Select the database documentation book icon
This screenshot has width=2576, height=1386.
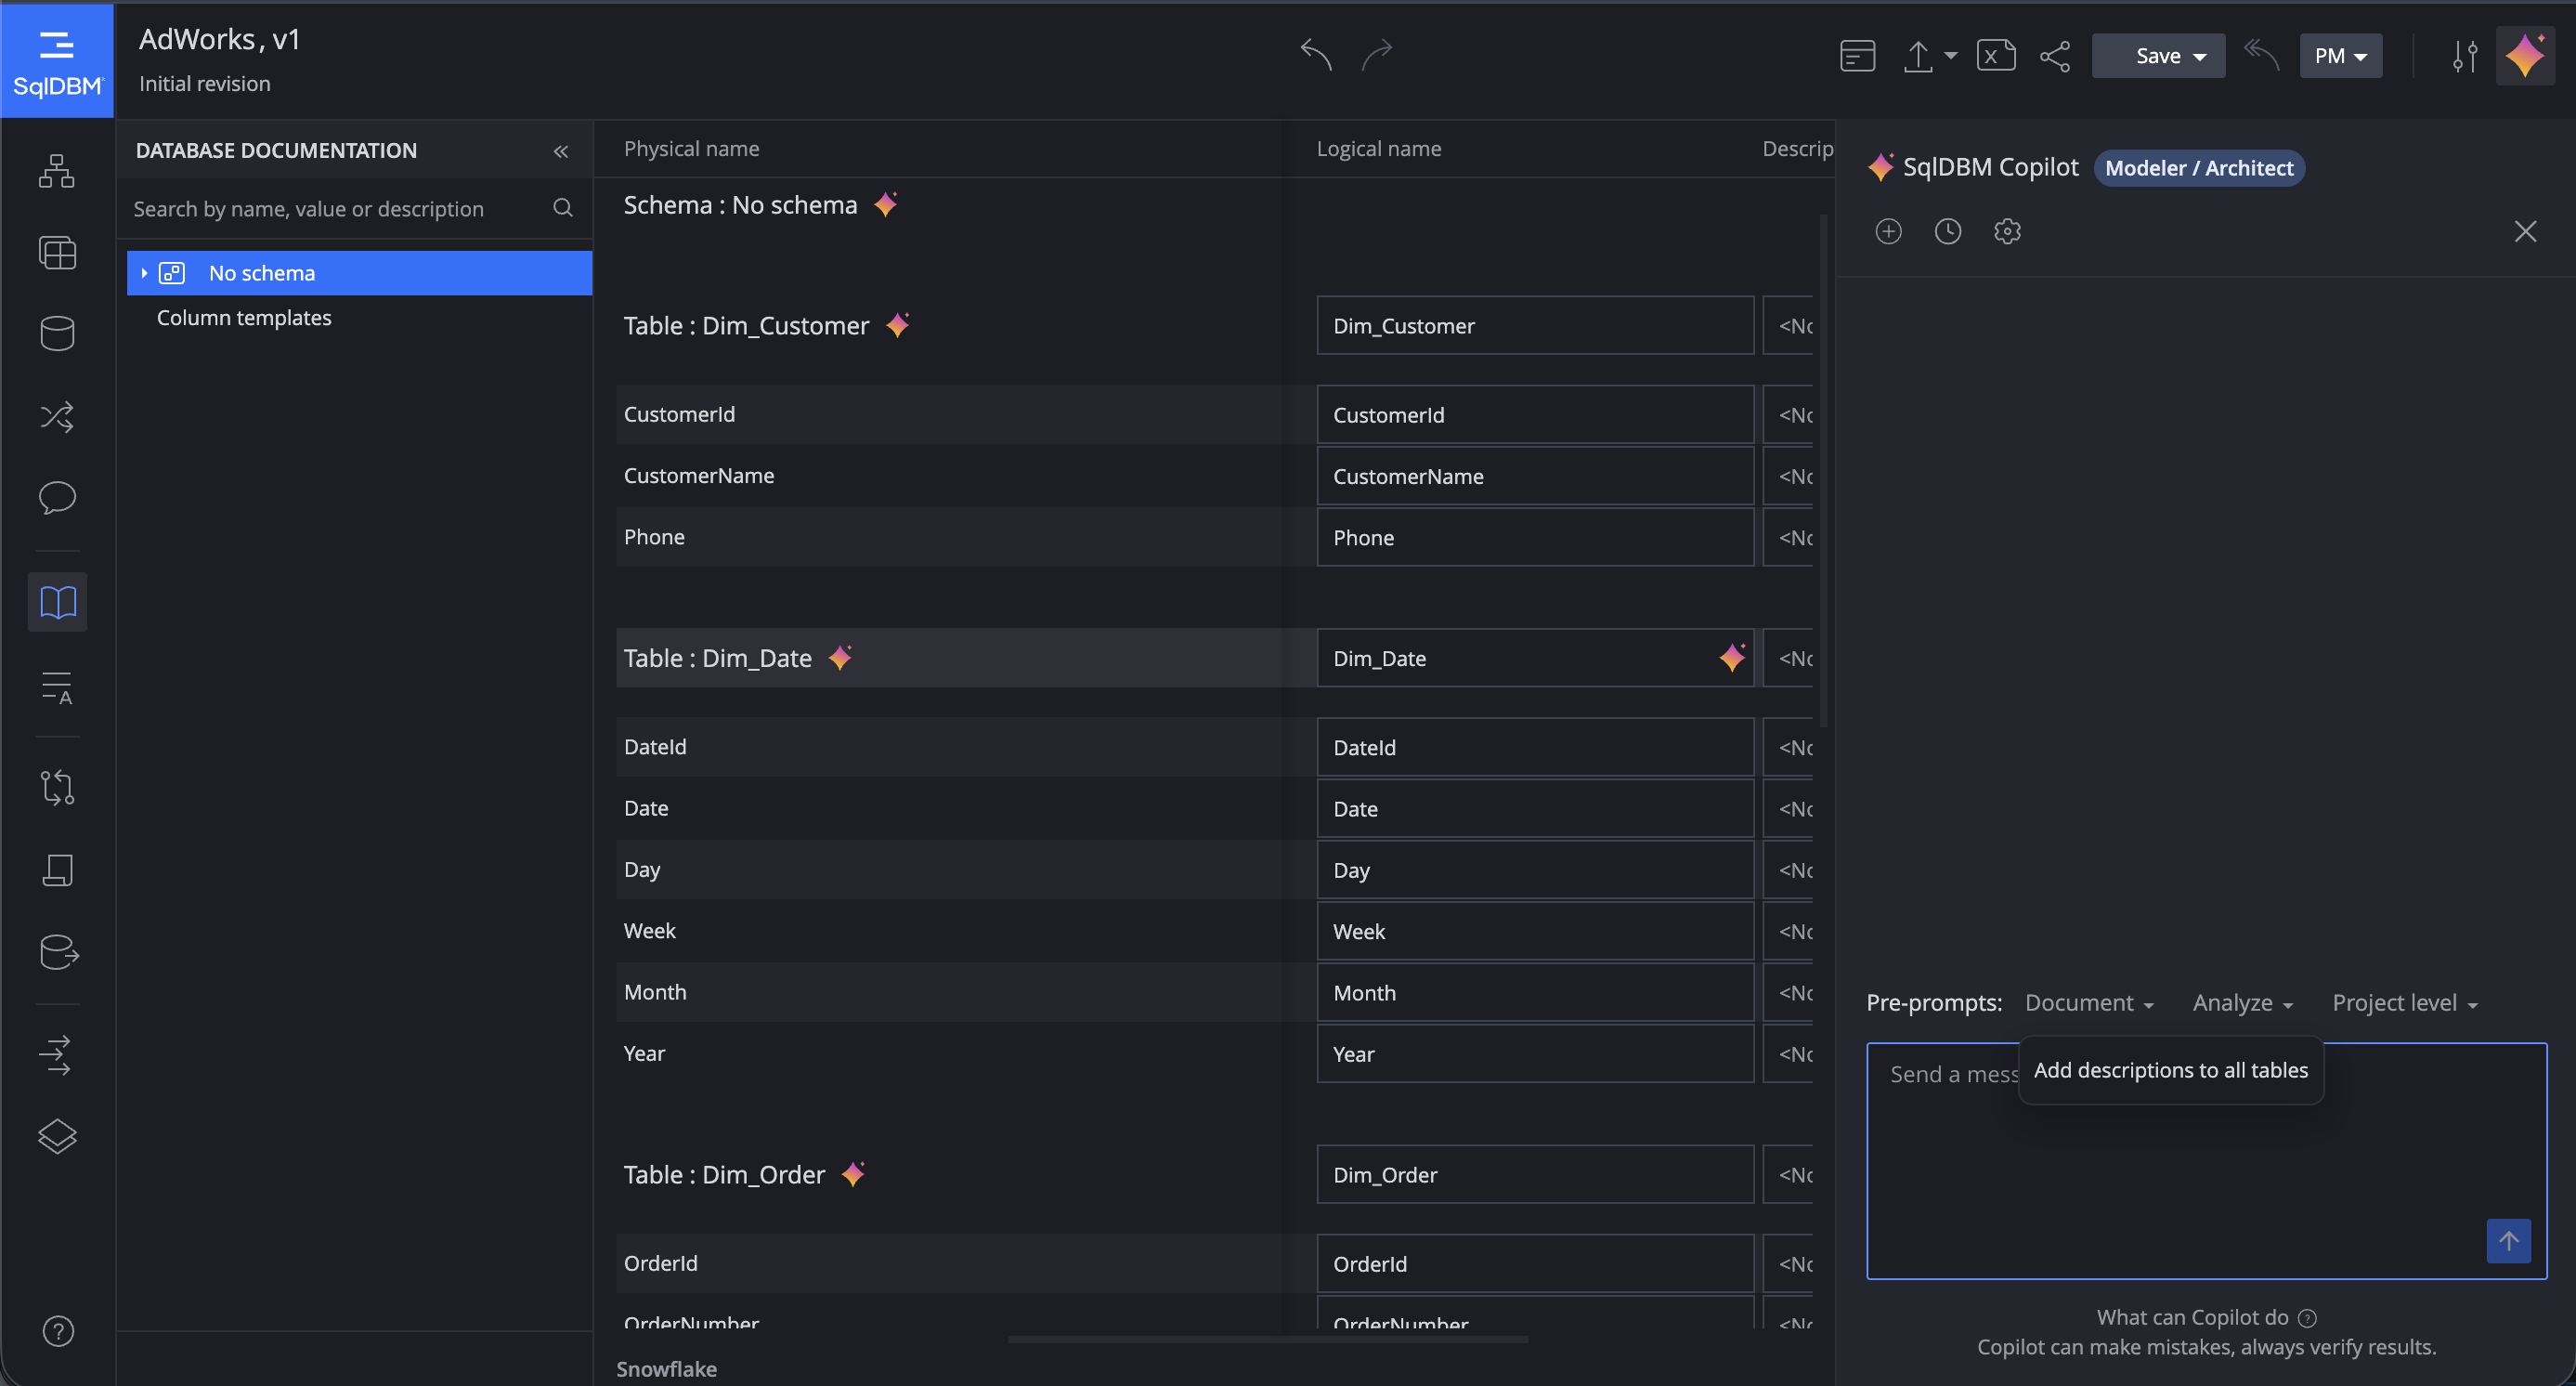coord(57,602)
